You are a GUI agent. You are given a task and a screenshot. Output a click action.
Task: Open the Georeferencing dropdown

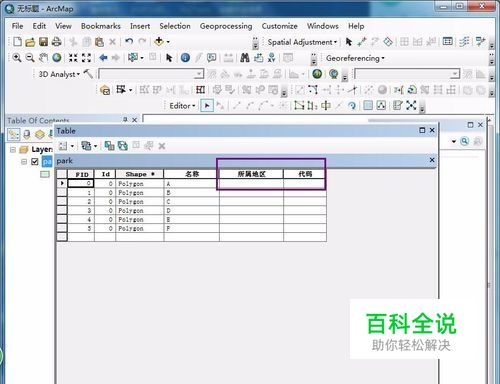(355, 58)
